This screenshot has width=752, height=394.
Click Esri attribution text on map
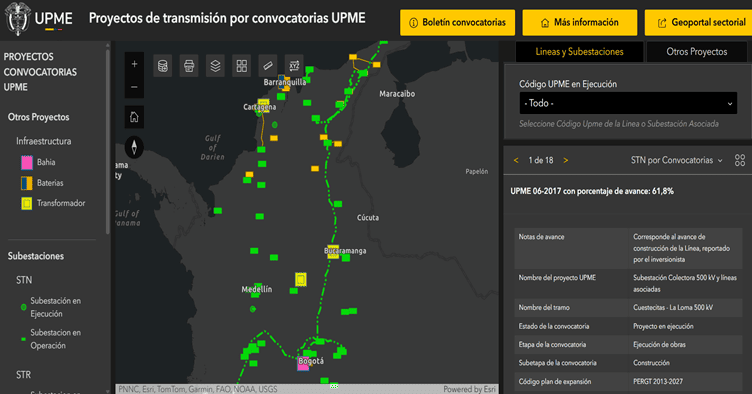point(198,389)
